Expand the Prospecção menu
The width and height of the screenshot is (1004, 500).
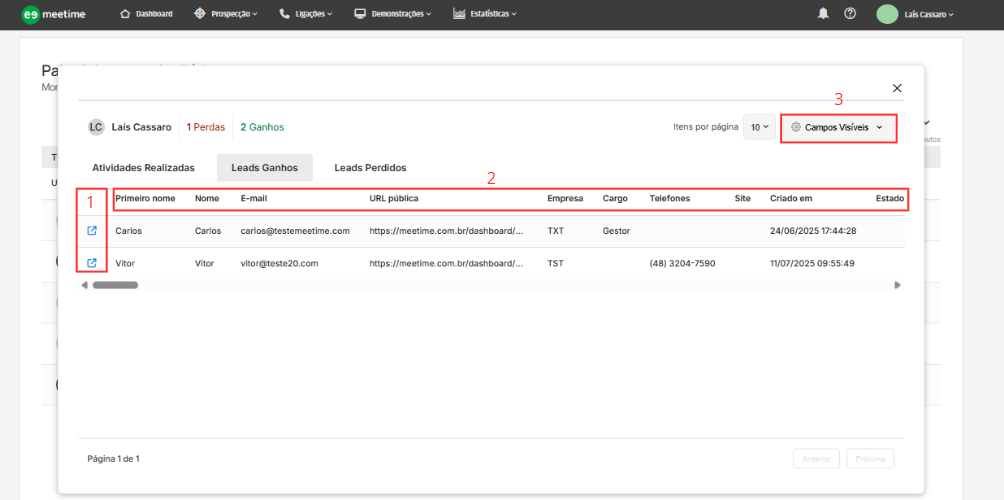[x=226, y=14]
